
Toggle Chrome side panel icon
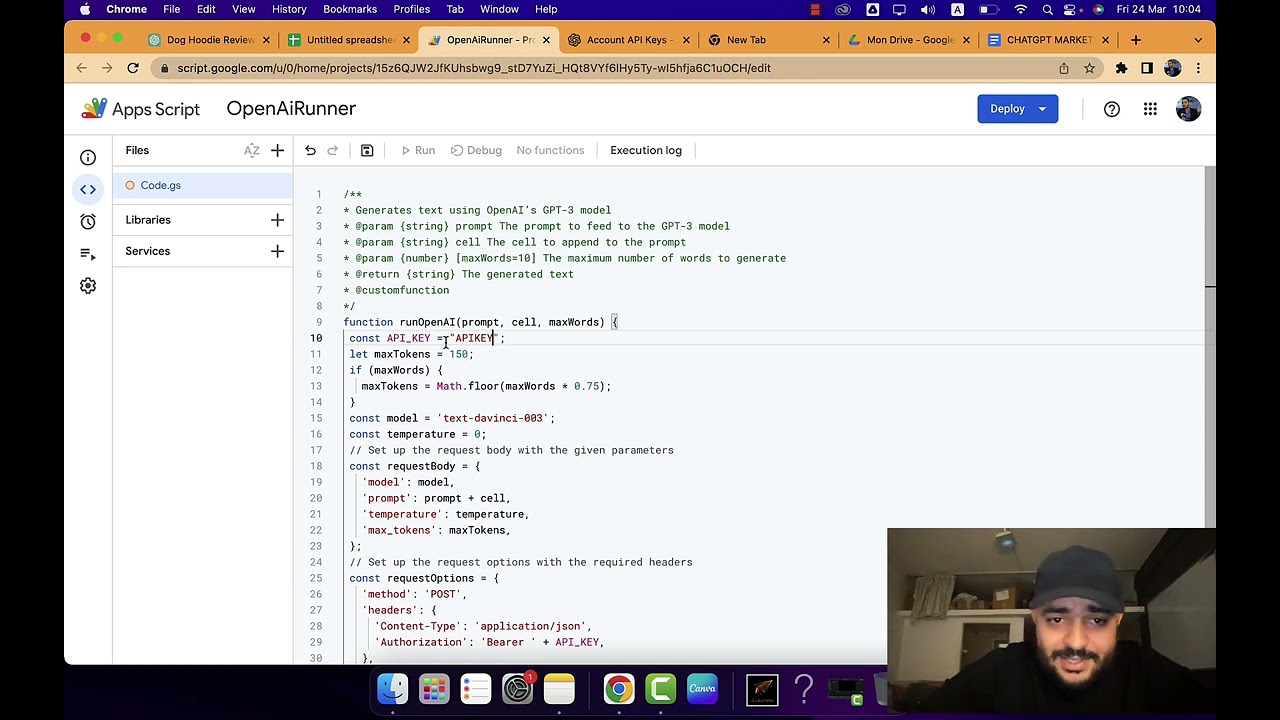1147,68
